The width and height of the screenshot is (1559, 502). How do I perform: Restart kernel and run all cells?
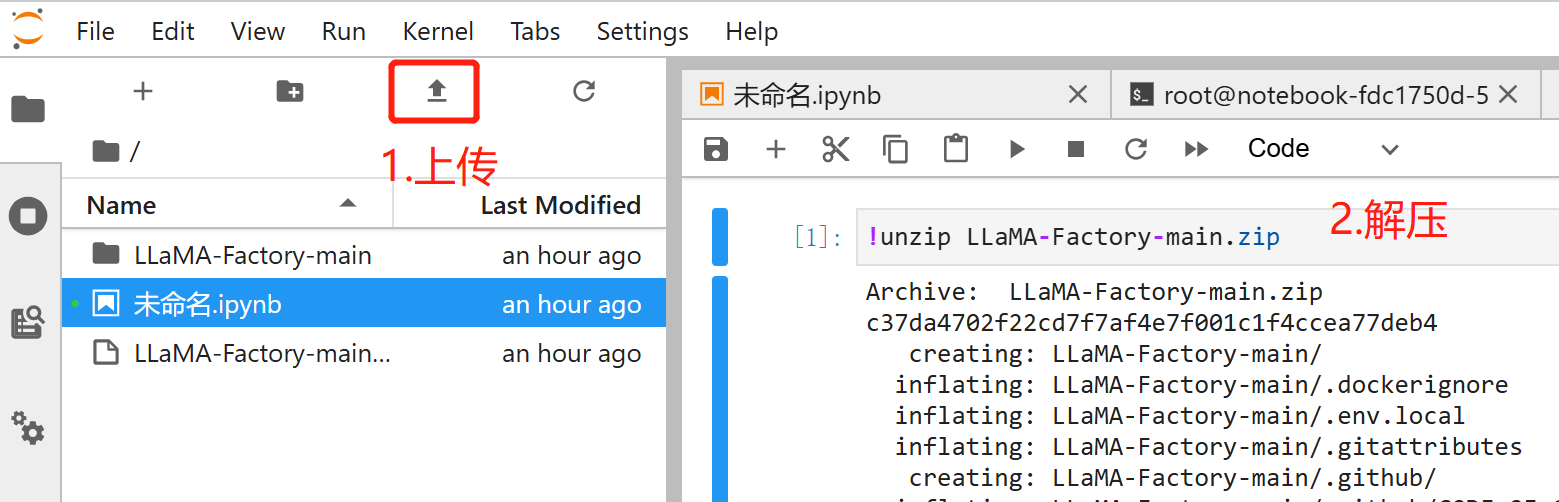point(1196,149)
